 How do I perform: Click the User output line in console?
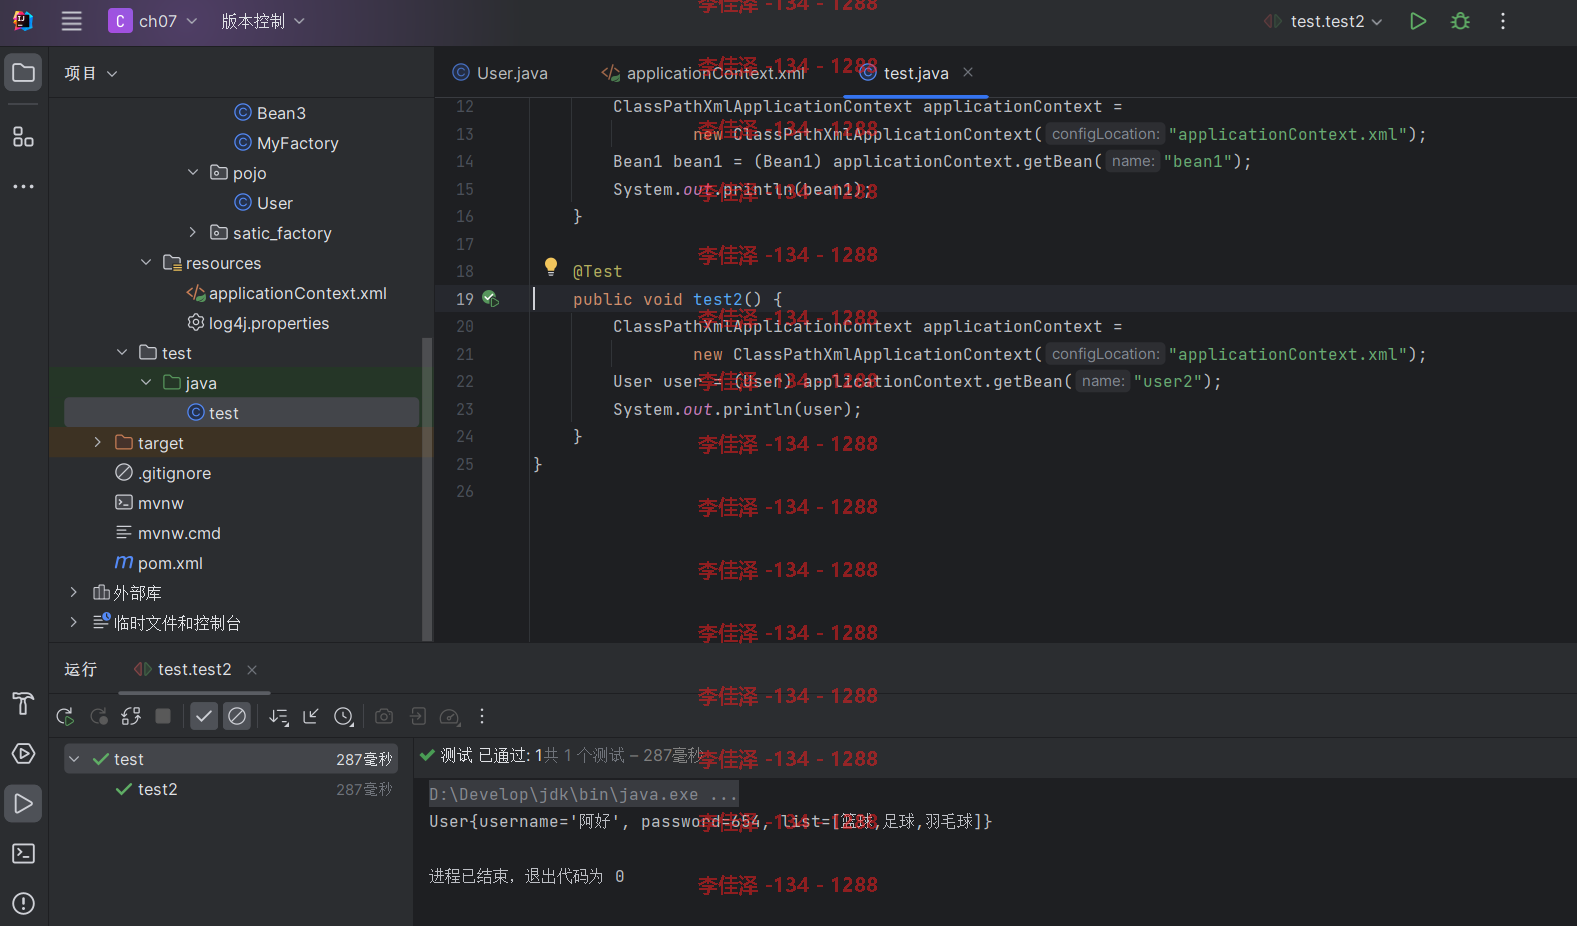pyautogui.click(x=710, y=821)
